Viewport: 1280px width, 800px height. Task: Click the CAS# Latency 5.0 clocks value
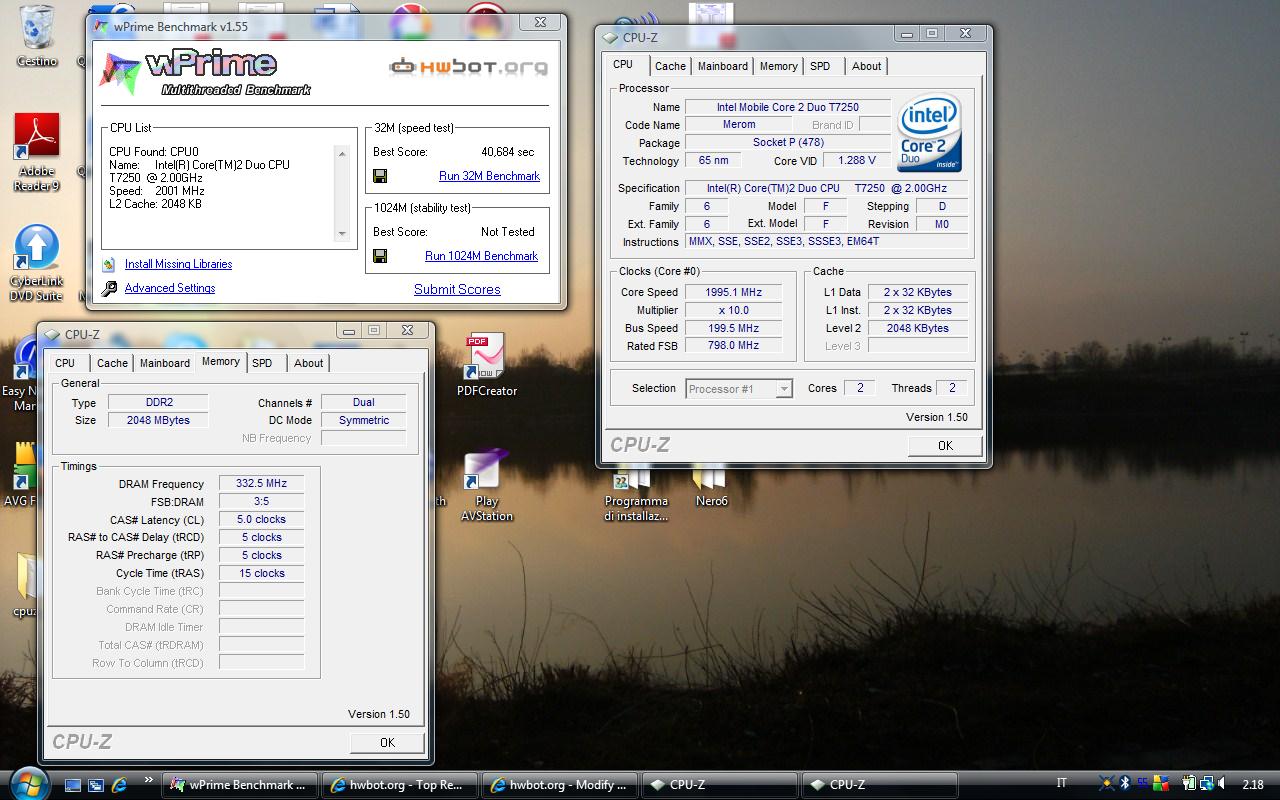pos(261,519)
